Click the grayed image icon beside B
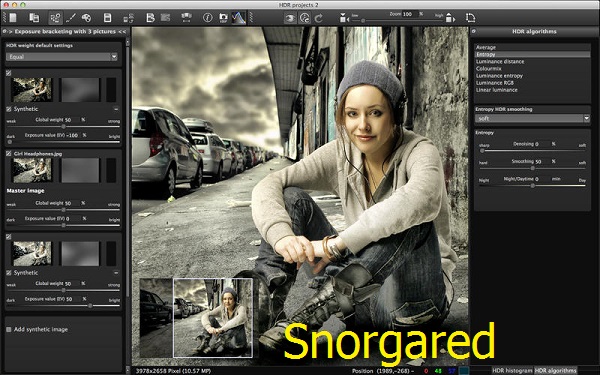Screen dimensions: 600x375 (x=165, y=18)
